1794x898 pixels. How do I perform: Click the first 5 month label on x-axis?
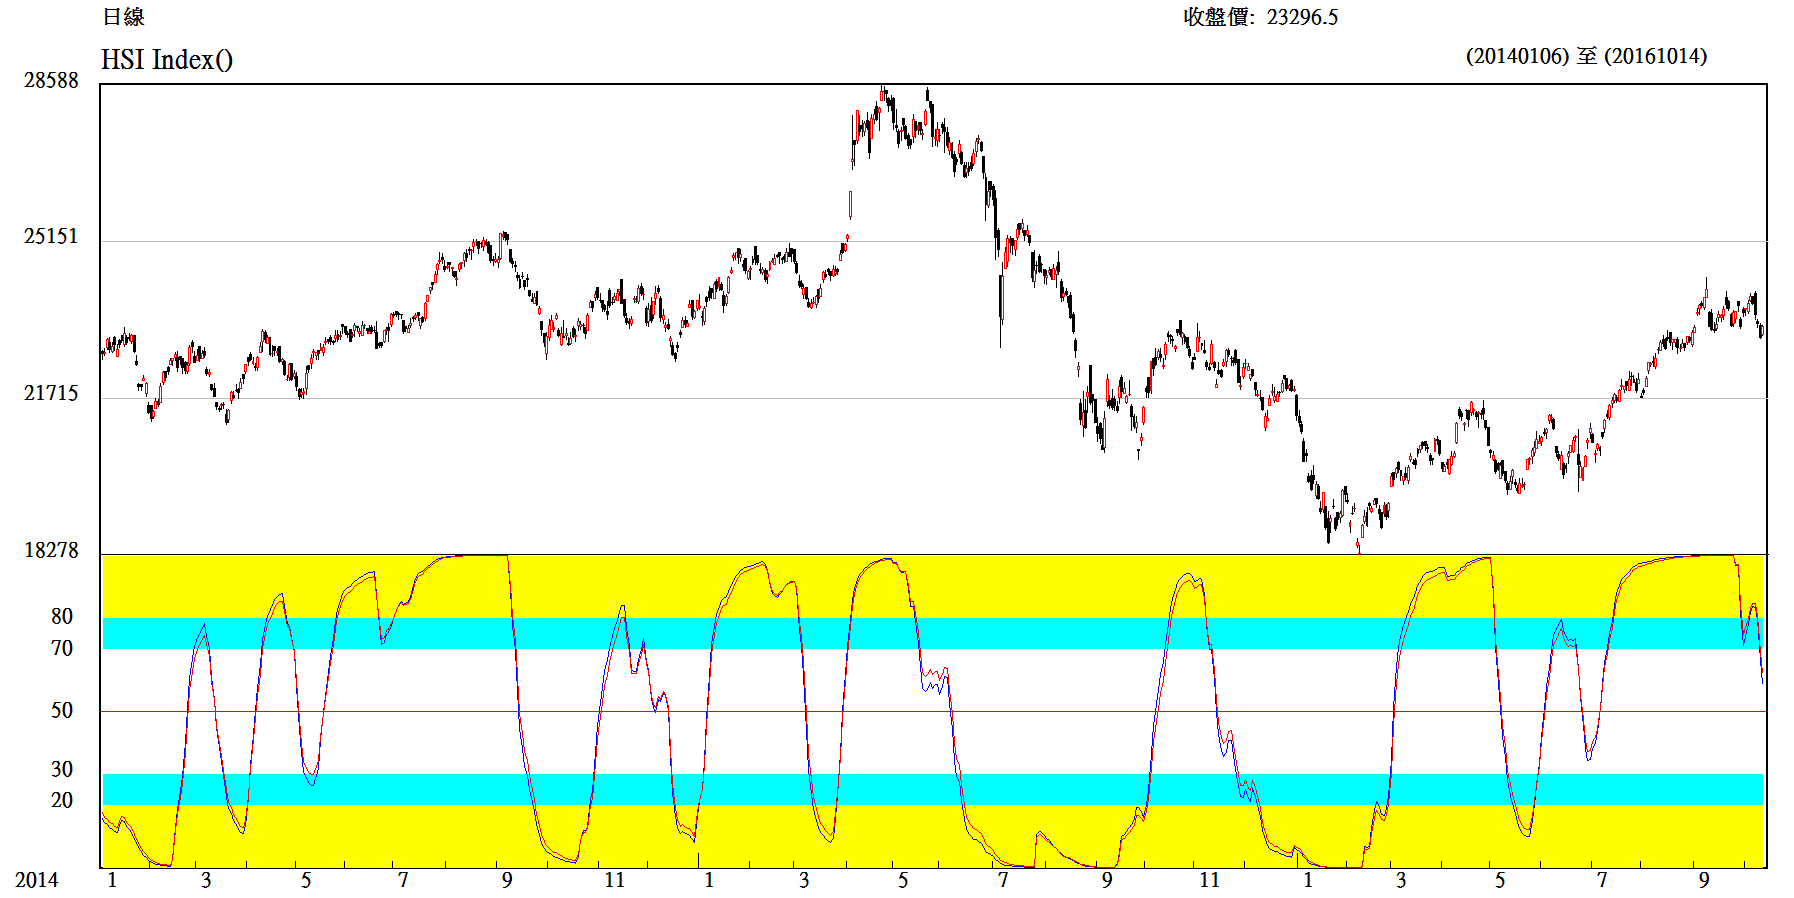coord(306,880)
